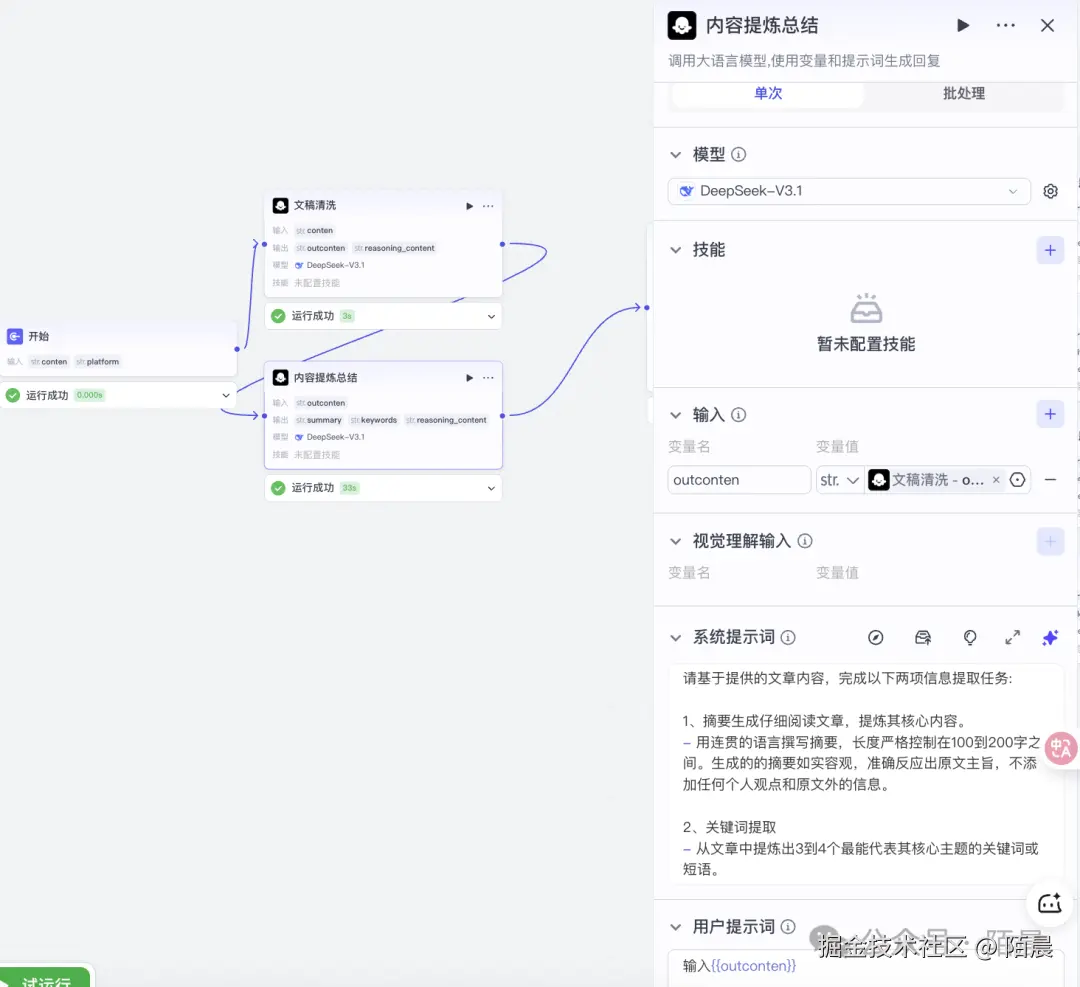Collapse the 模型 section
Image resolution: width=1080 pixels, height=987 pixels.
click(676, 154)
